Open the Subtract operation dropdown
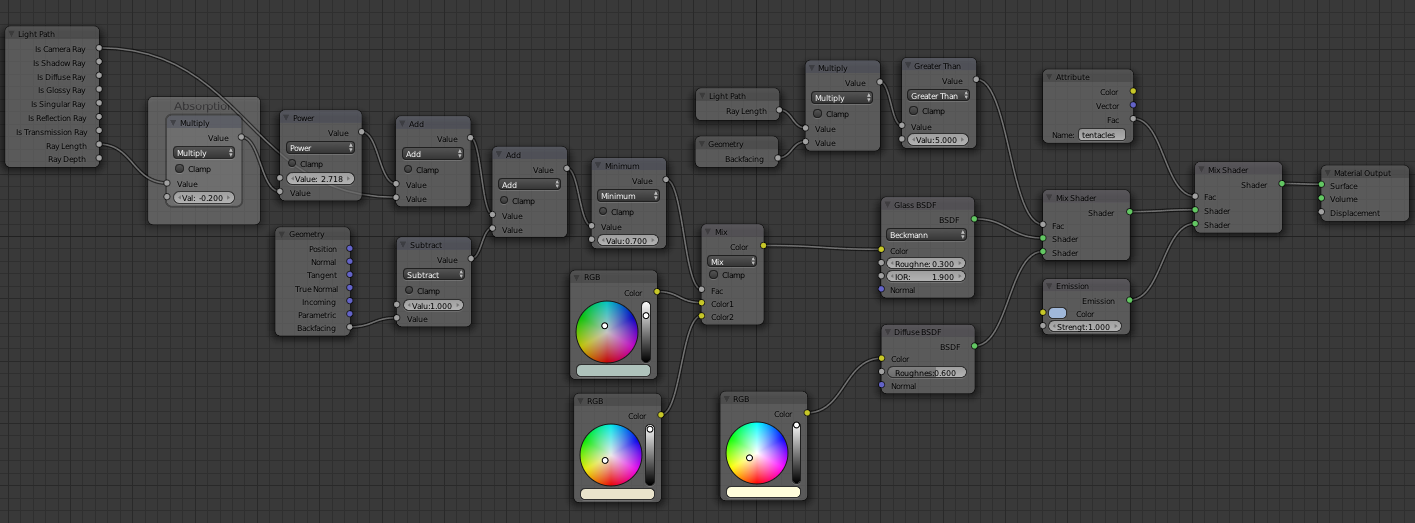Viewport: 1415px width, 523px height. tap(436, 275)
